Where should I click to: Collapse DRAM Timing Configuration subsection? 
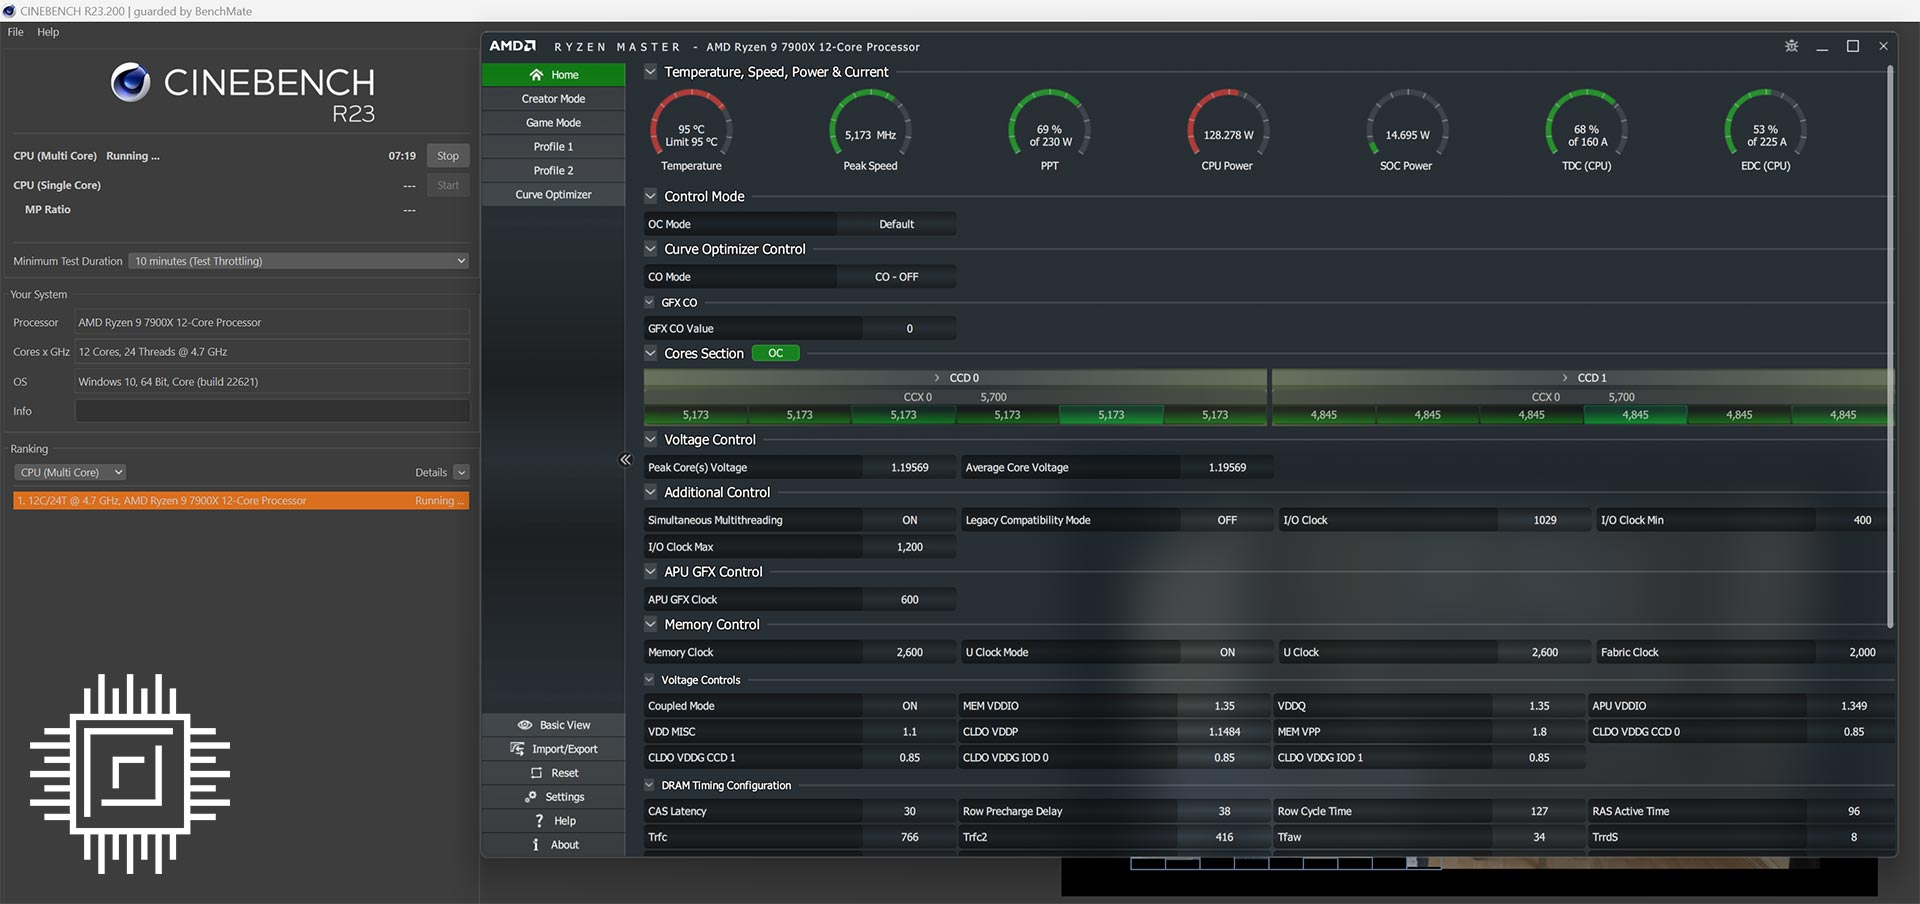(650, 785)
